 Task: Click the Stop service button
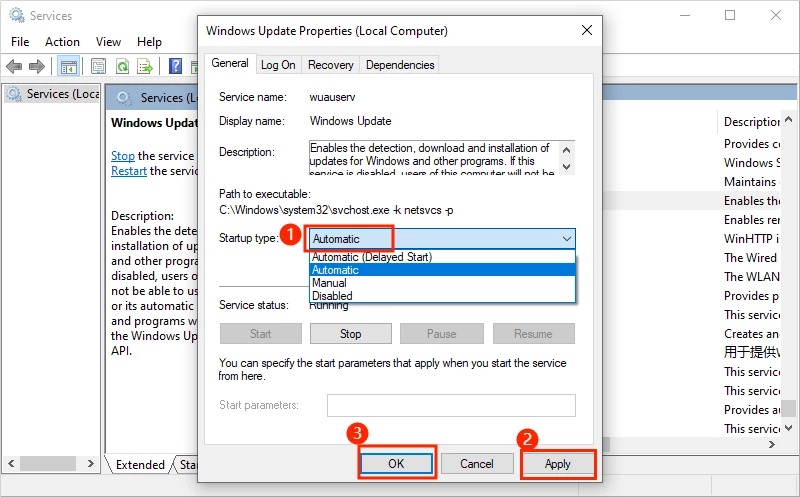pos(351,334)
